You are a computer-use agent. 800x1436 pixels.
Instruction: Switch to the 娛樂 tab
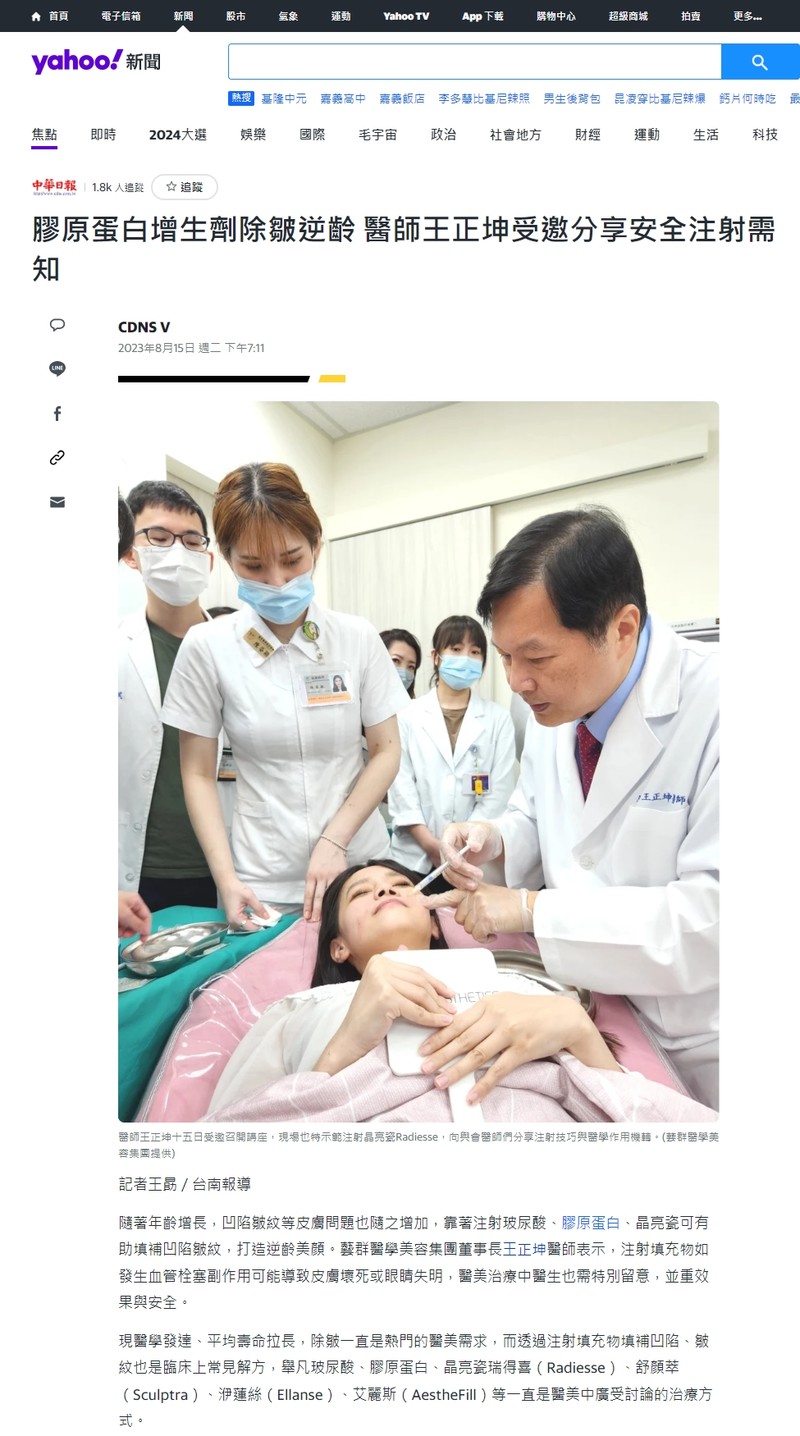(253, 135)
